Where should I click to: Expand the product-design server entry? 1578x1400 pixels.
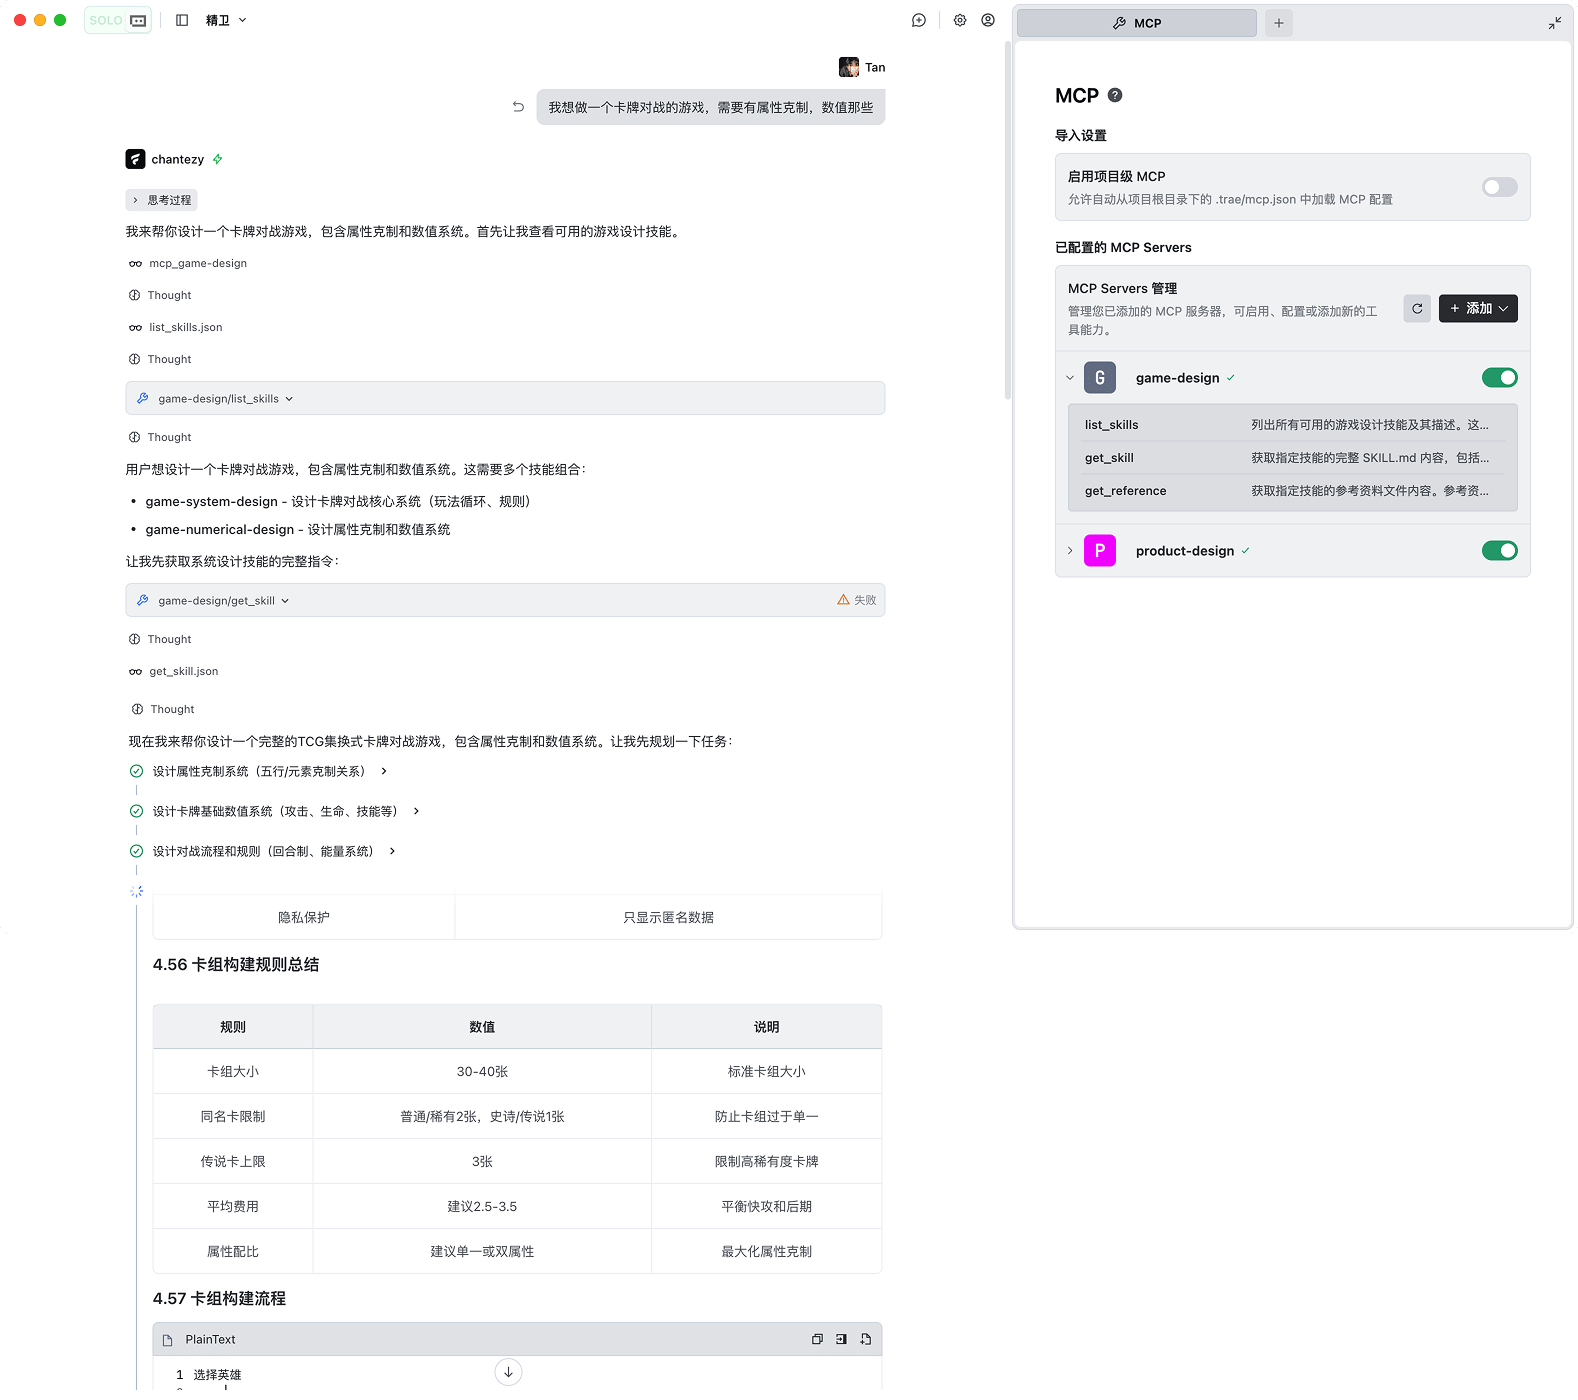pos(1070,551)
